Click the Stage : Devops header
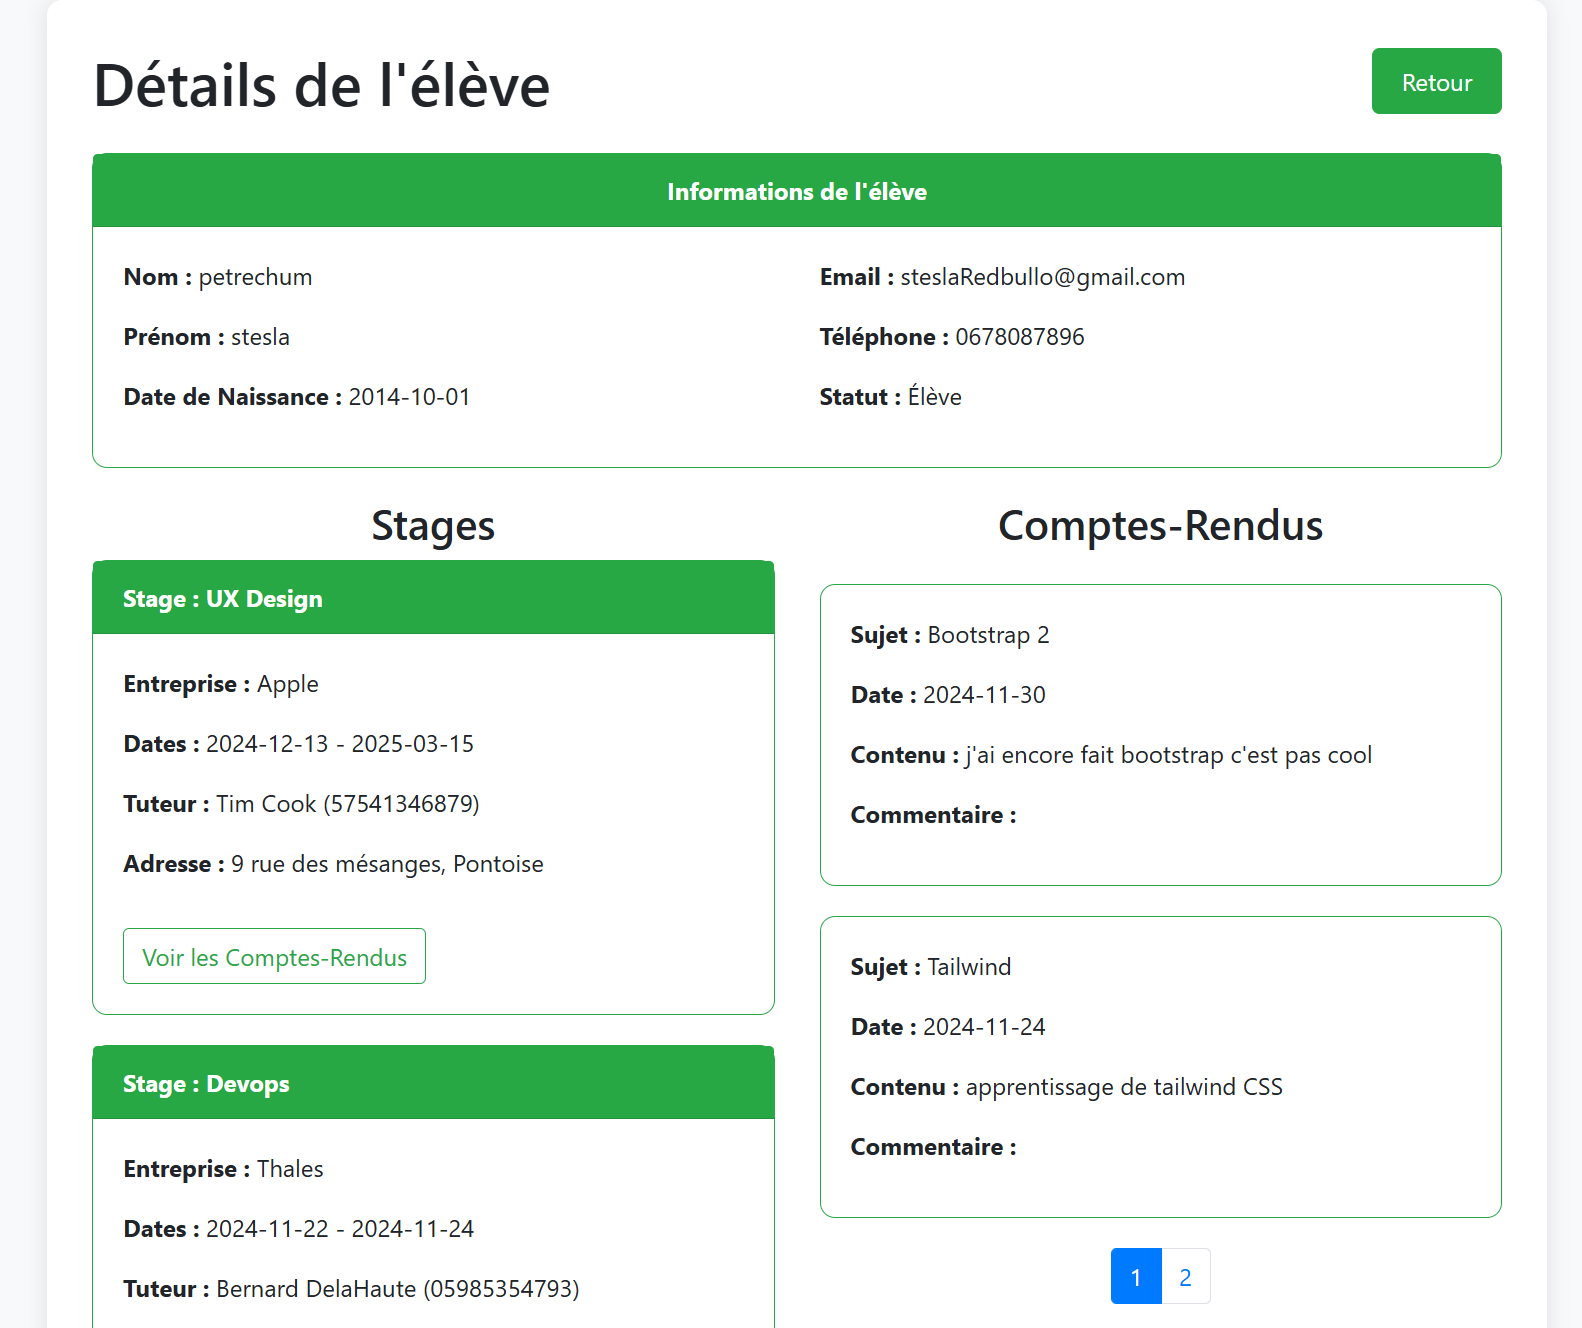1582x1328 pixels. click(206, 1084)
